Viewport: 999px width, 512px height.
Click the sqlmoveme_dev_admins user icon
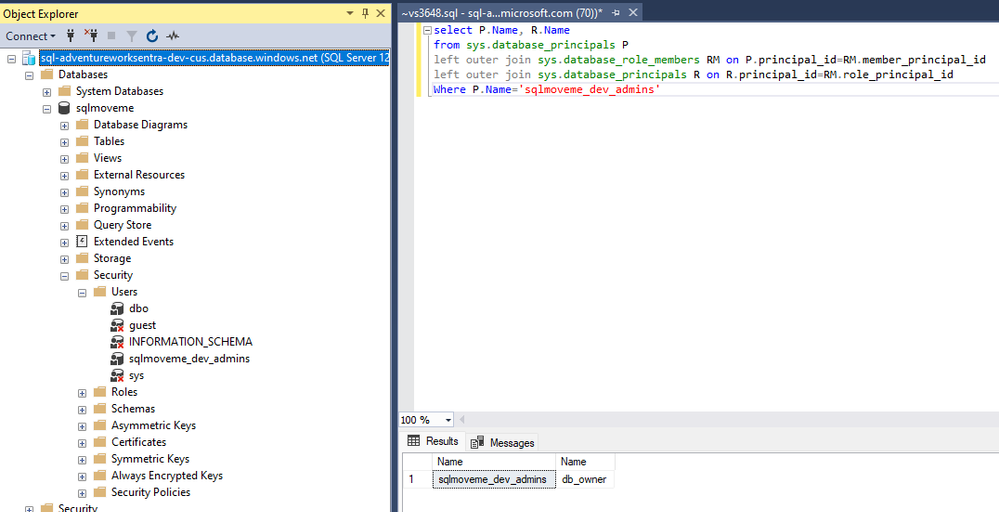point(117,359)
